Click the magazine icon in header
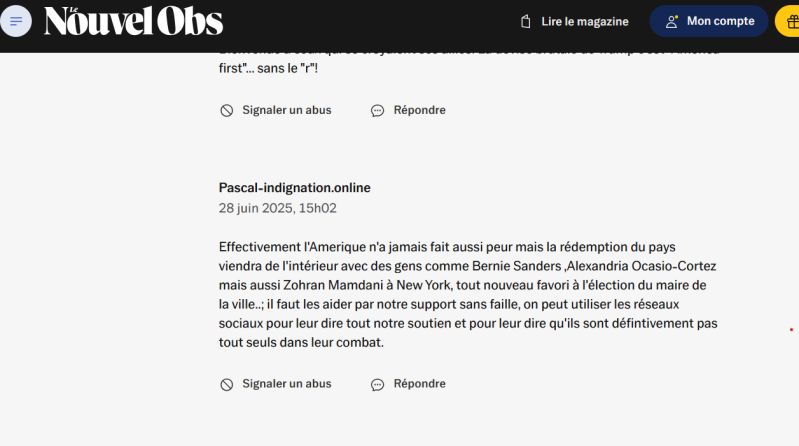The width and height of the screenshot is (799, 446). click(526, 21)
